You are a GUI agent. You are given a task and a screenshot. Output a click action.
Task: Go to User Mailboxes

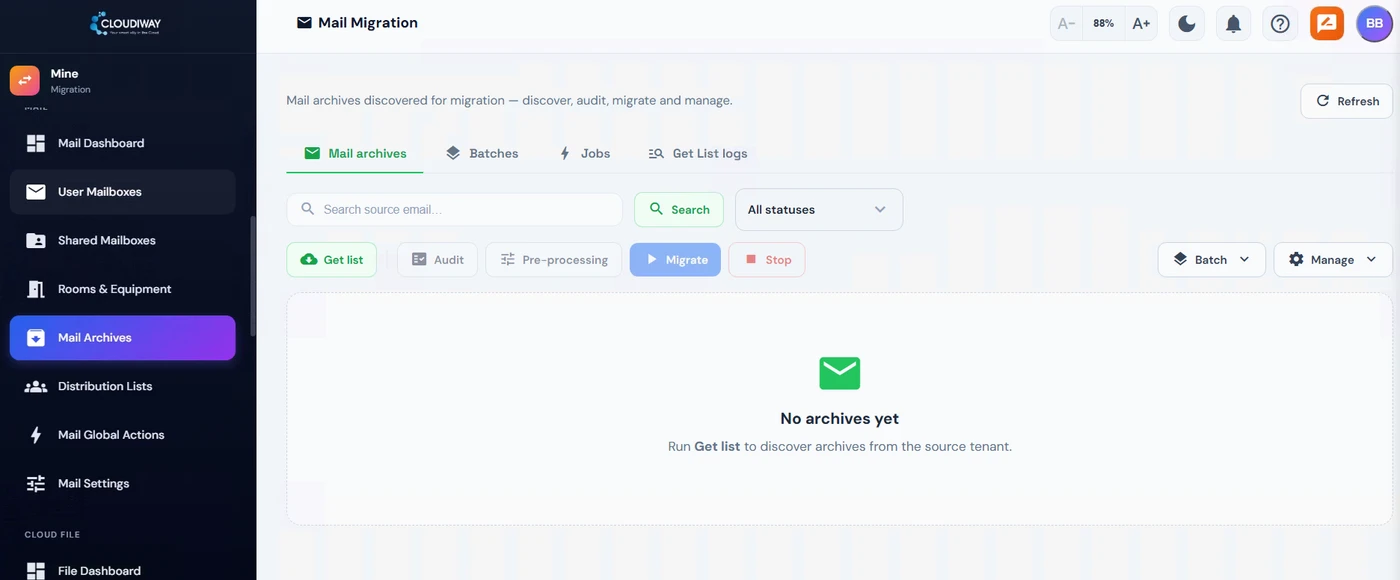[123, 192]
